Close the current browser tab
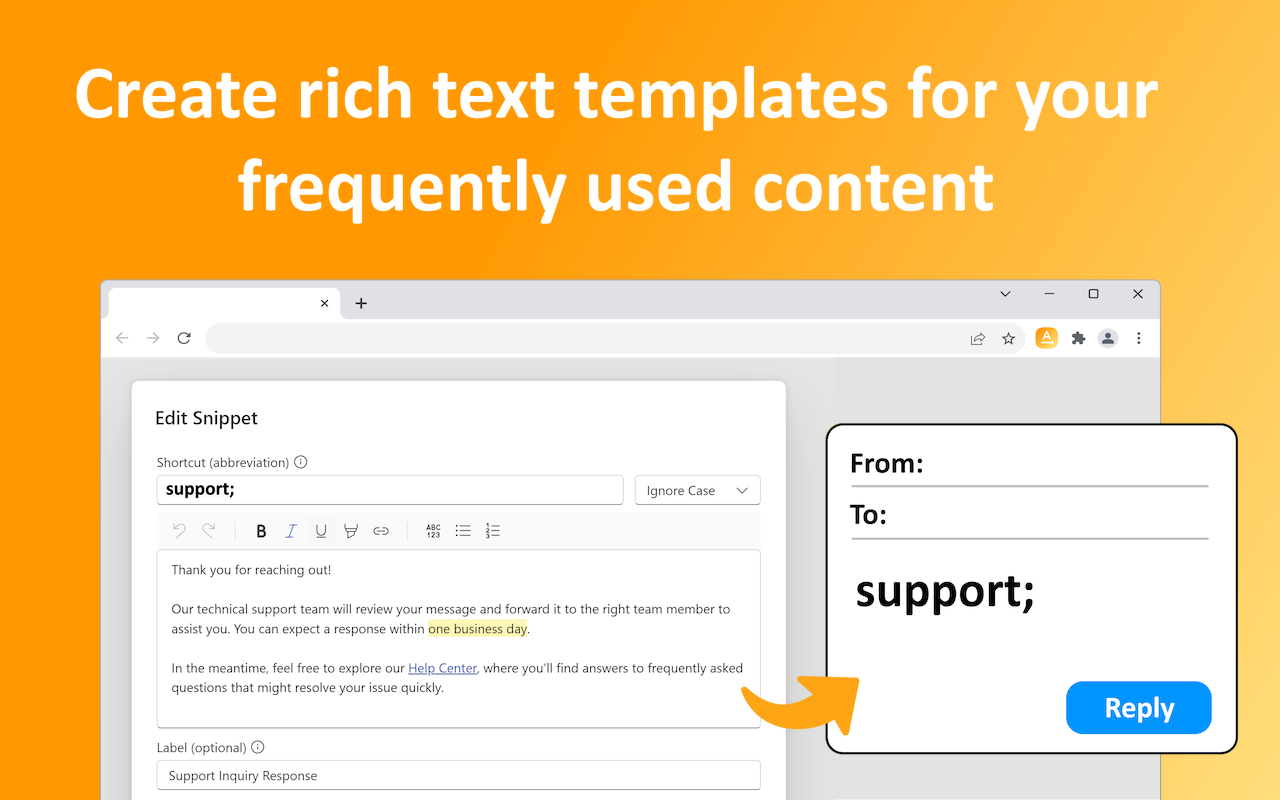The width and height of the screenshot is (1280, 800). point(324,303)
